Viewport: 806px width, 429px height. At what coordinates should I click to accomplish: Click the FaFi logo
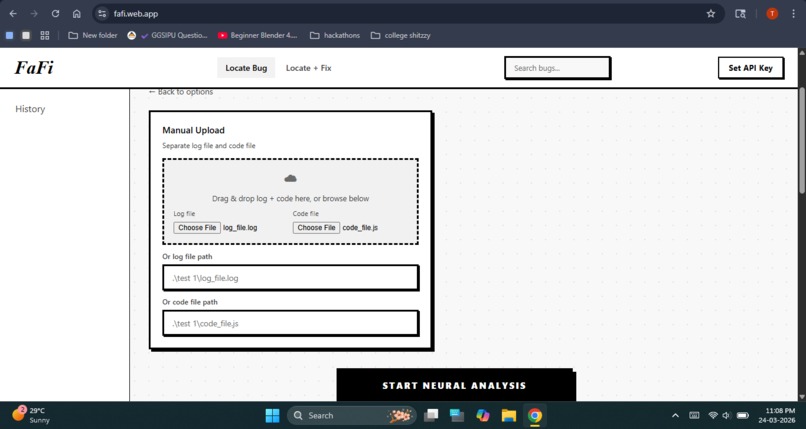[34, 67]
